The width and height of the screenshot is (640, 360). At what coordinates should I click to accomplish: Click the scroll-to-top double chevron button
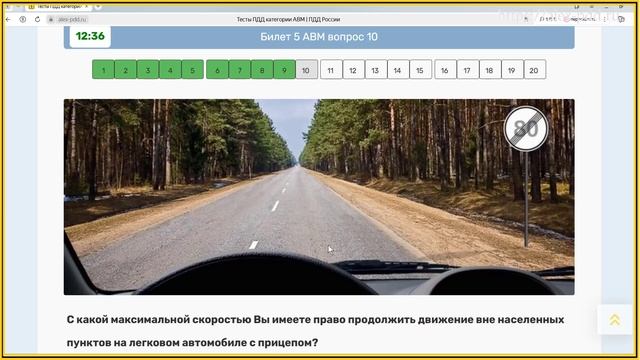(x=615, y=320)
